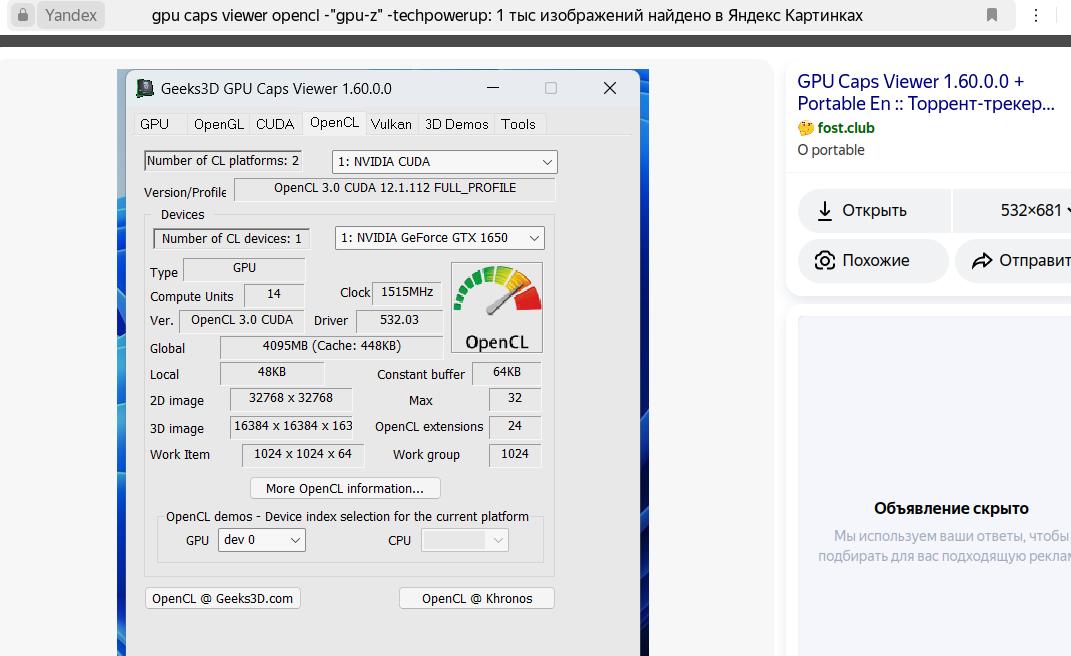Click the Local memory 48KB field
1071x656 pixels.
[272, 372]
